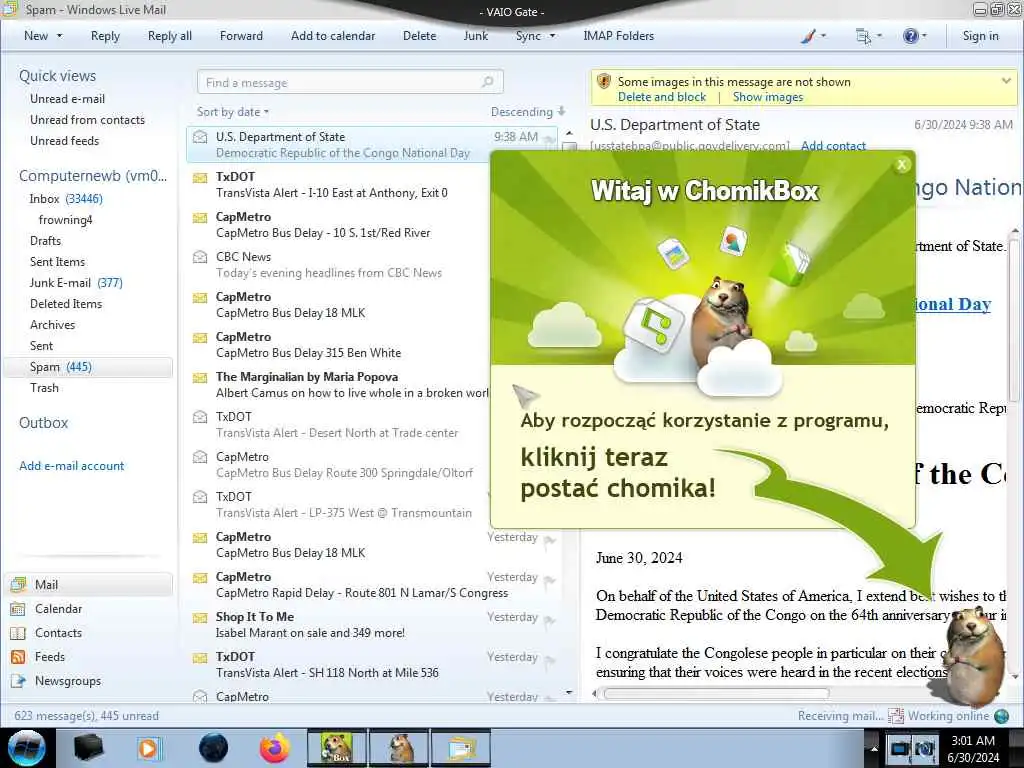The image size is (1024, 768).
Task: Open IMAP Folders
Action: 618,36
